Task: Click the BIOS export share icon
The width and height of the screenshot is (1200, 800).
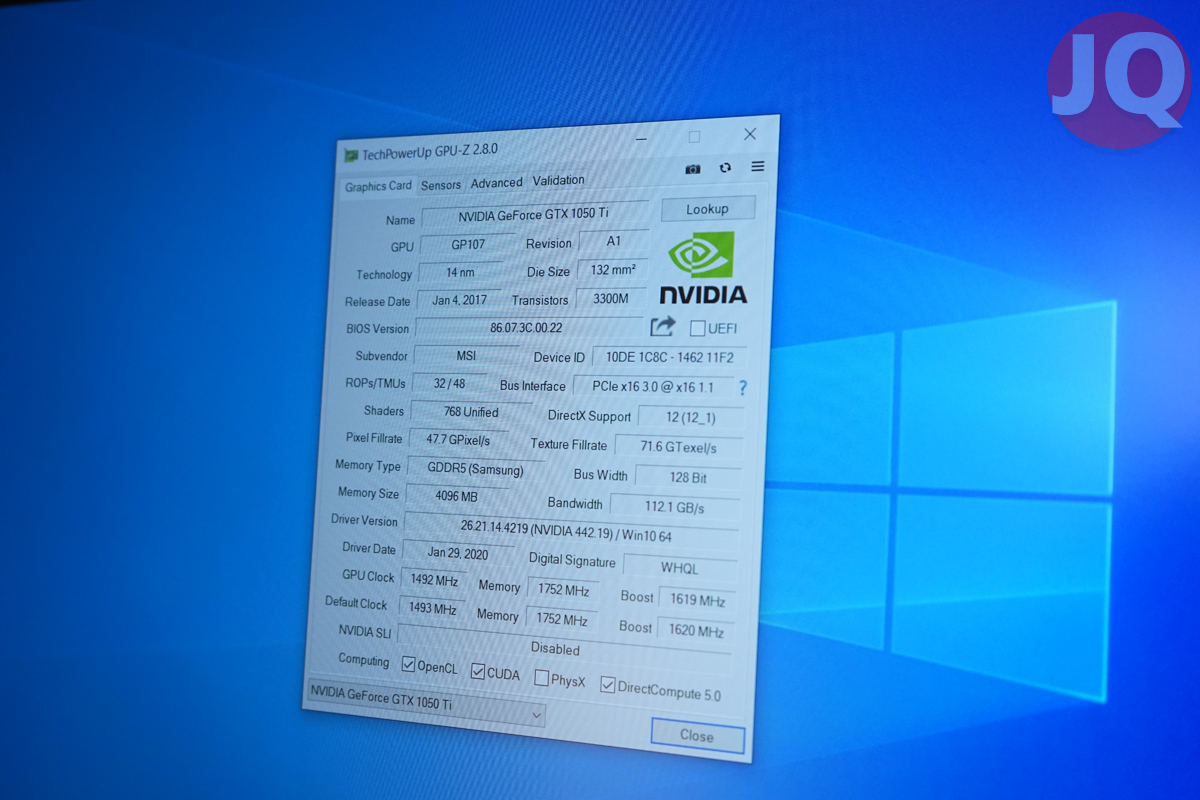Action: (x=663, y=326)
